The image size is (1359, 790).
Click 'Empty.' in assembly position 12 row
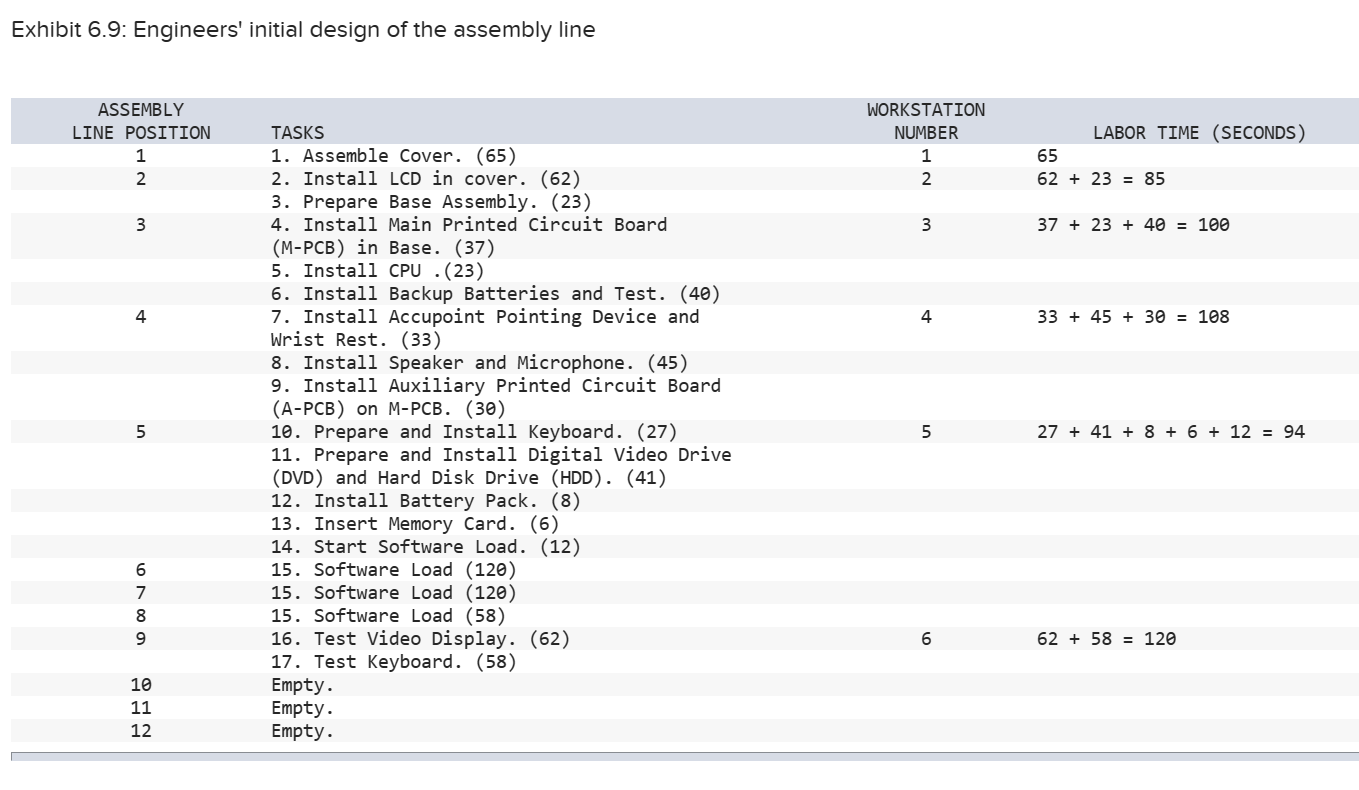303,732
